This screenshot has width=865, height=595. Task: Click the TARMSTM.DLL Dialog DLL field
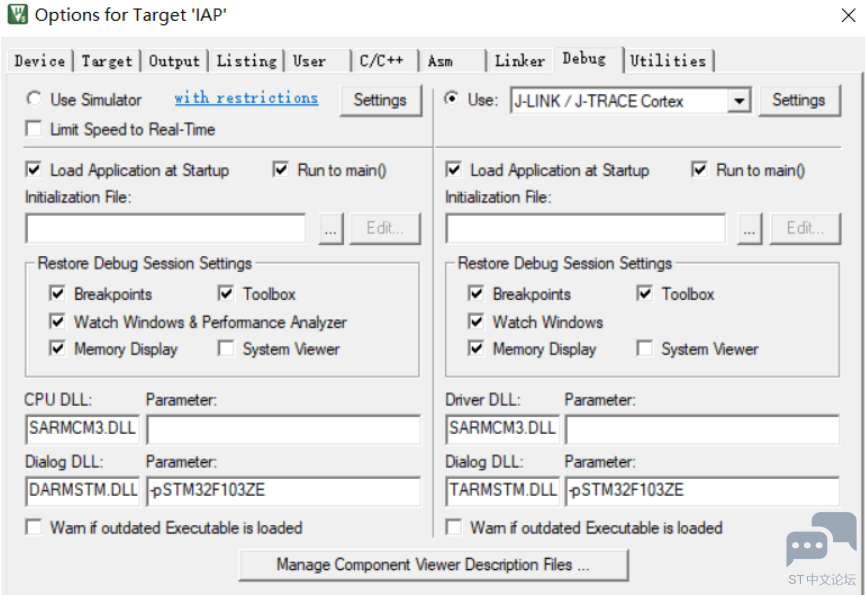[503, 491]
